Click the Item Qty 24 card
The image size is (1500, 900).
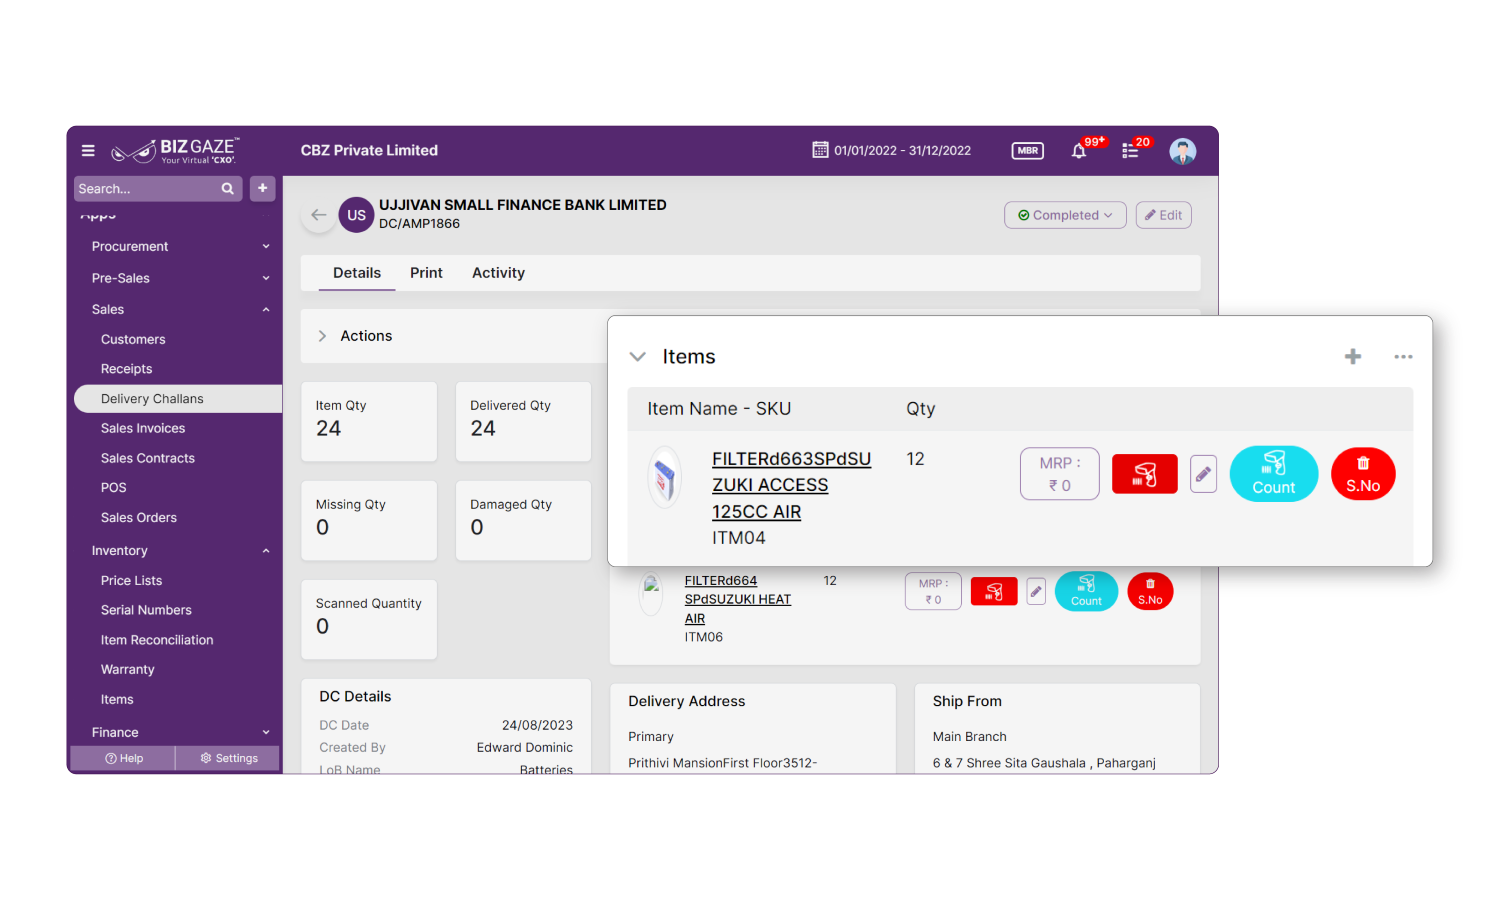(369, 421)
